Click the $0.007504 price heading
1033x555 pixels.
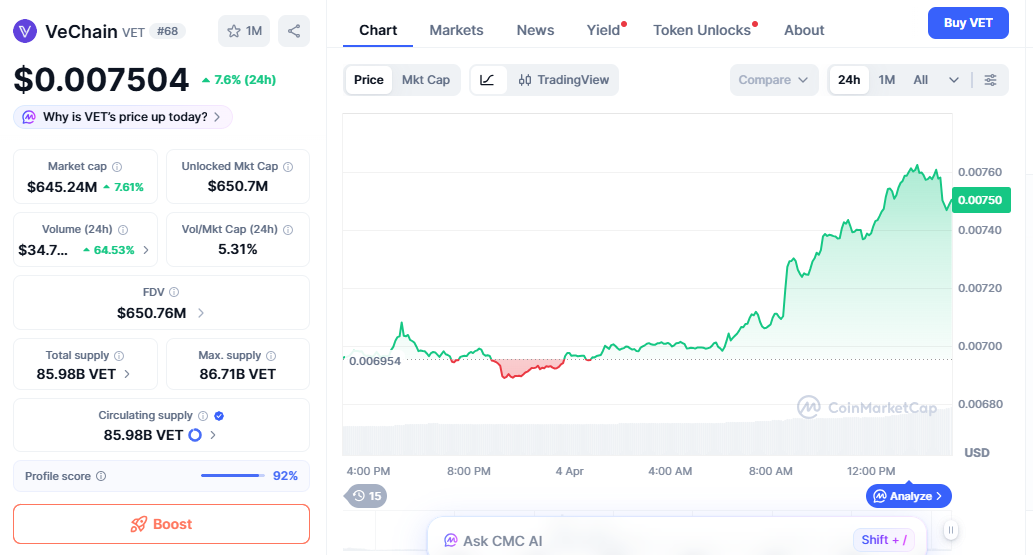pos(101,80)
